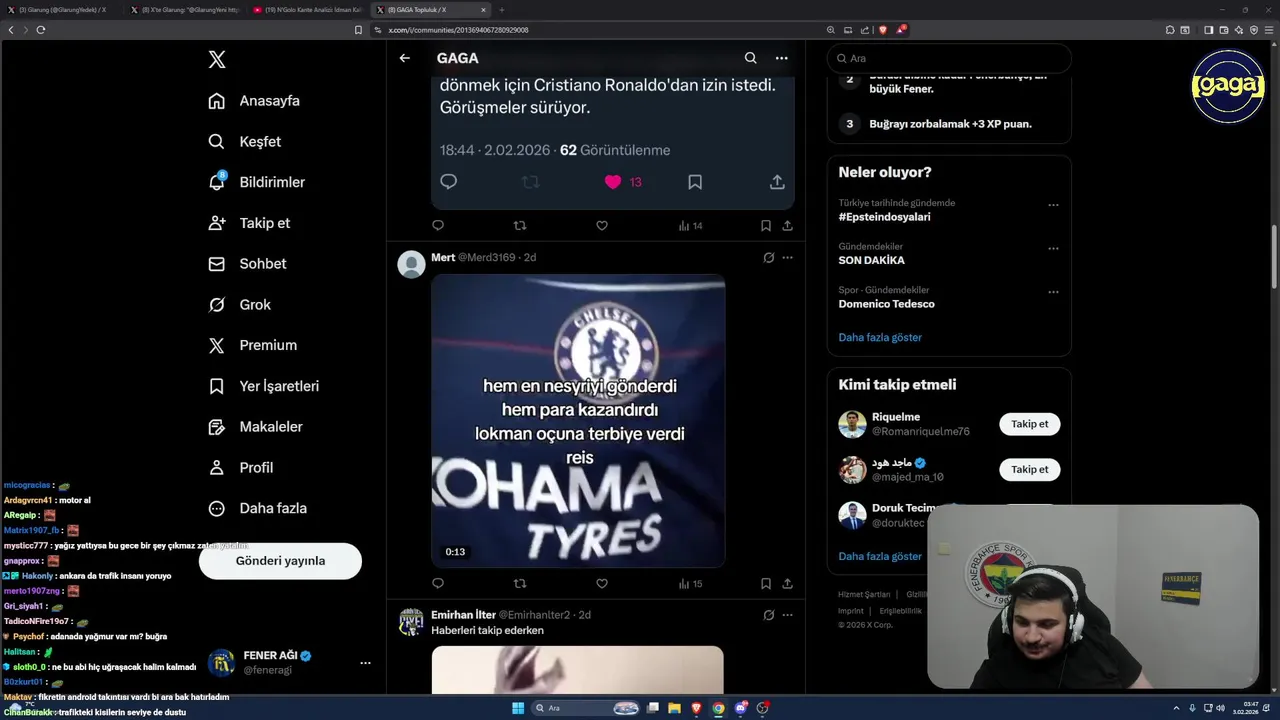
Task: Bookmark Mert's Chelsea video post
Action: (x=766, y=584)
